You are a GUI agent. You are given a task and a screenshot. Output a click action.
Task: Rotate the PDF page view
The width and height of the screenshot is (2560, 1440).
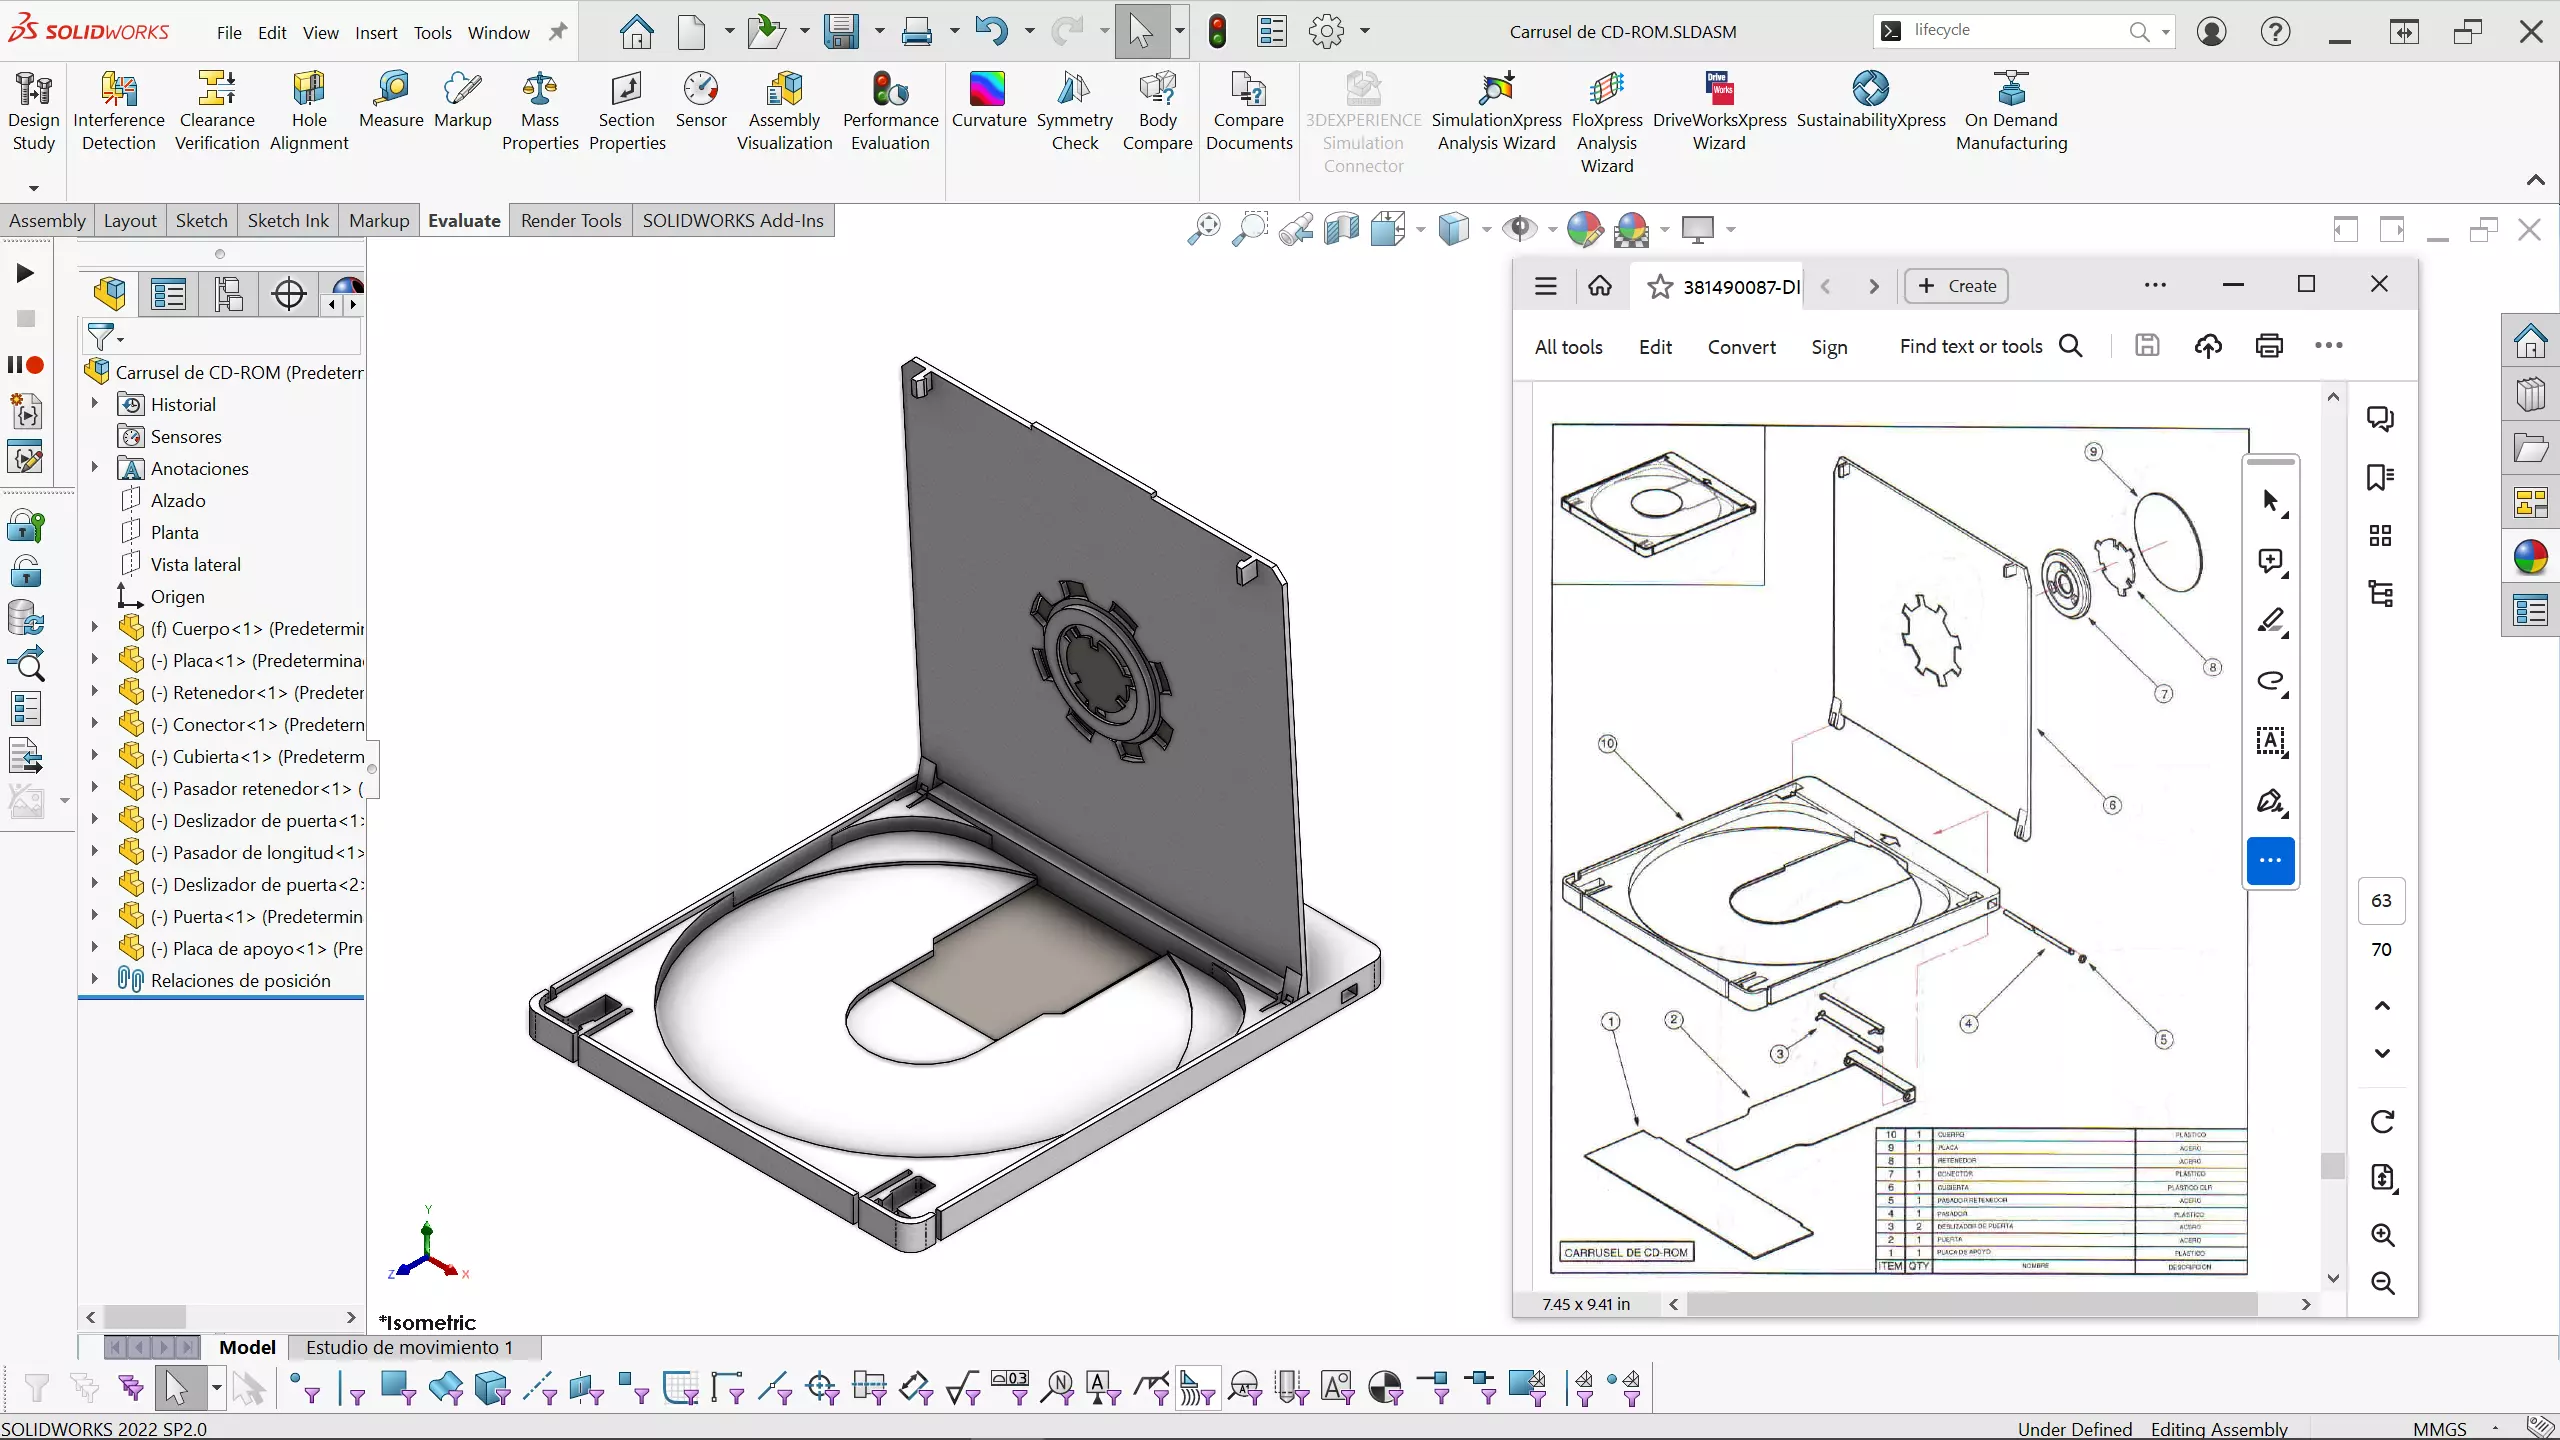2382,1122
